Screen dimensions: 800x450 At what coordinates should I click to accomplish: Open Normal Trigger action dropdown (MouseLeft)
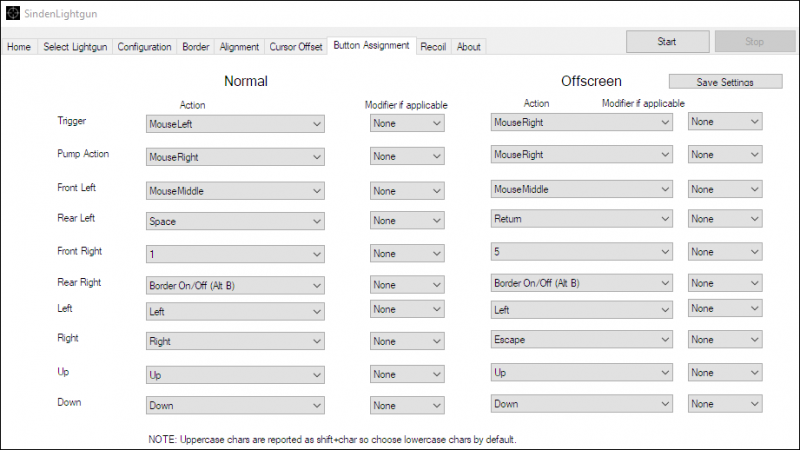point(235,124)
